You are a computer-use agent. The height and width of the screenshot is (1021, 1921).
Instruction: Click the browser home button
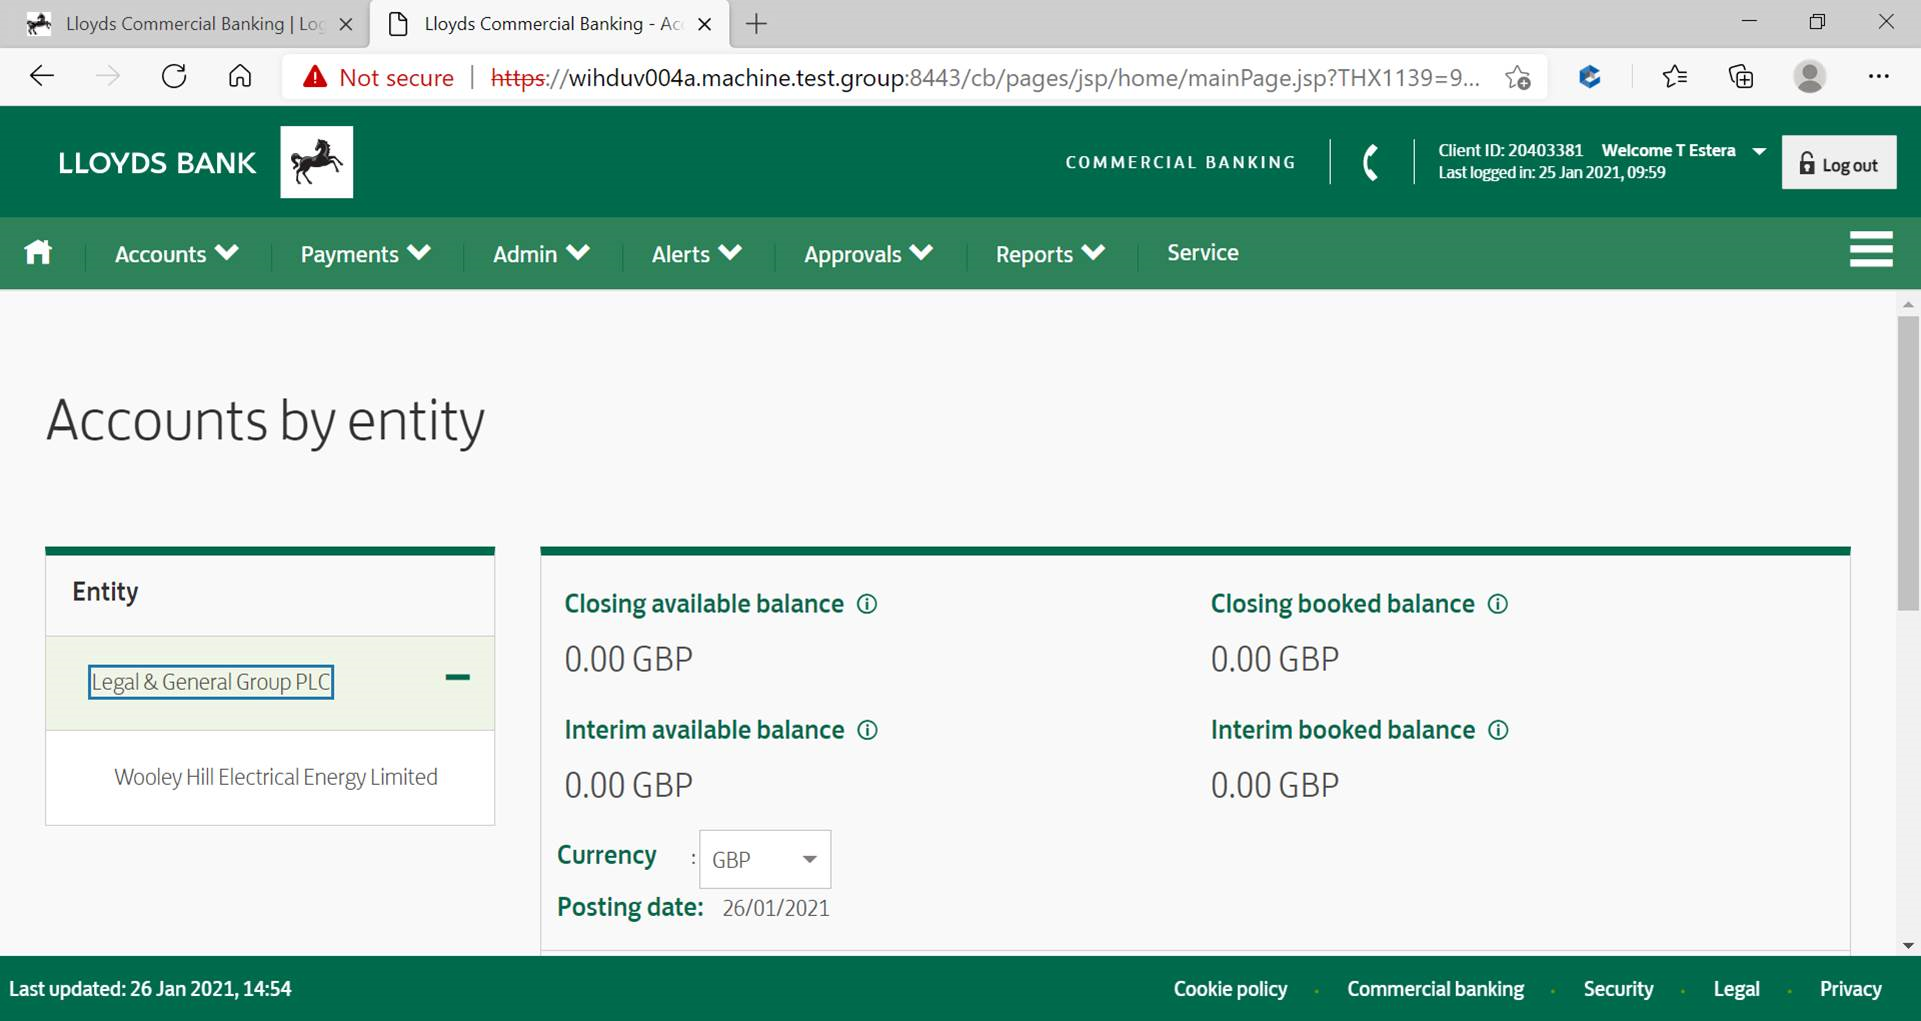tap(240, 76)
